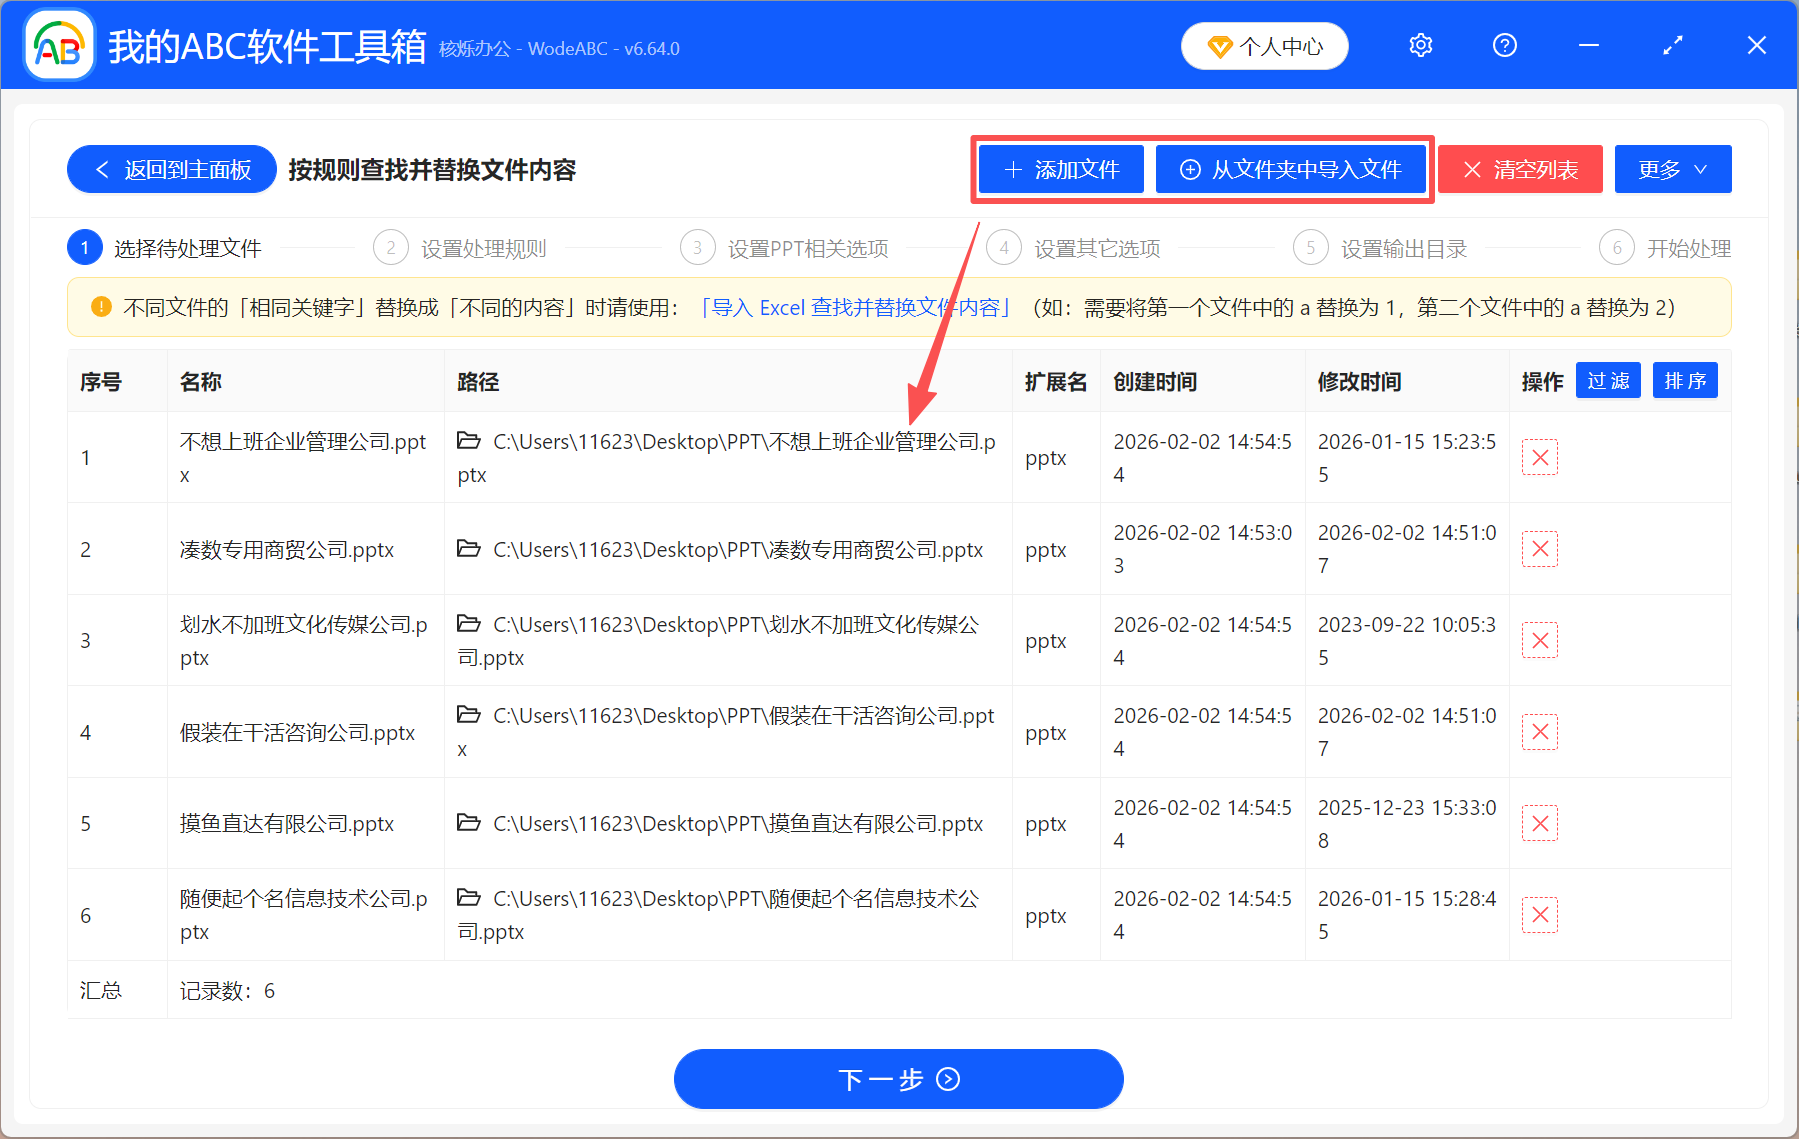Open the 导入 Excel 查找并替换文件内容 link
Image resolution: width=1799 pixels, height=1139 pixels.
coord(855,307)
